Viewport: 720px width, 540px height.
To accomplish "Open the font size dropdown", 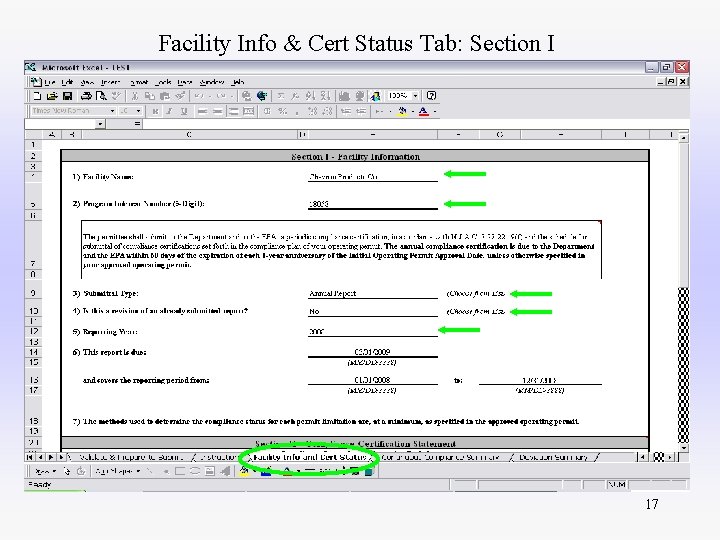I will click(138, 111).
